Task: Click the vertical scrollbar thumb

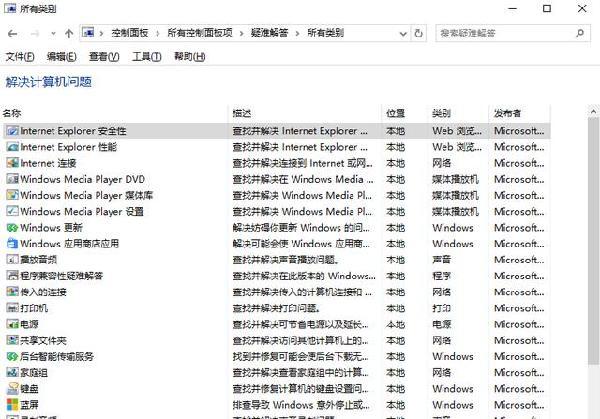Action: click(x=593, y=241)
